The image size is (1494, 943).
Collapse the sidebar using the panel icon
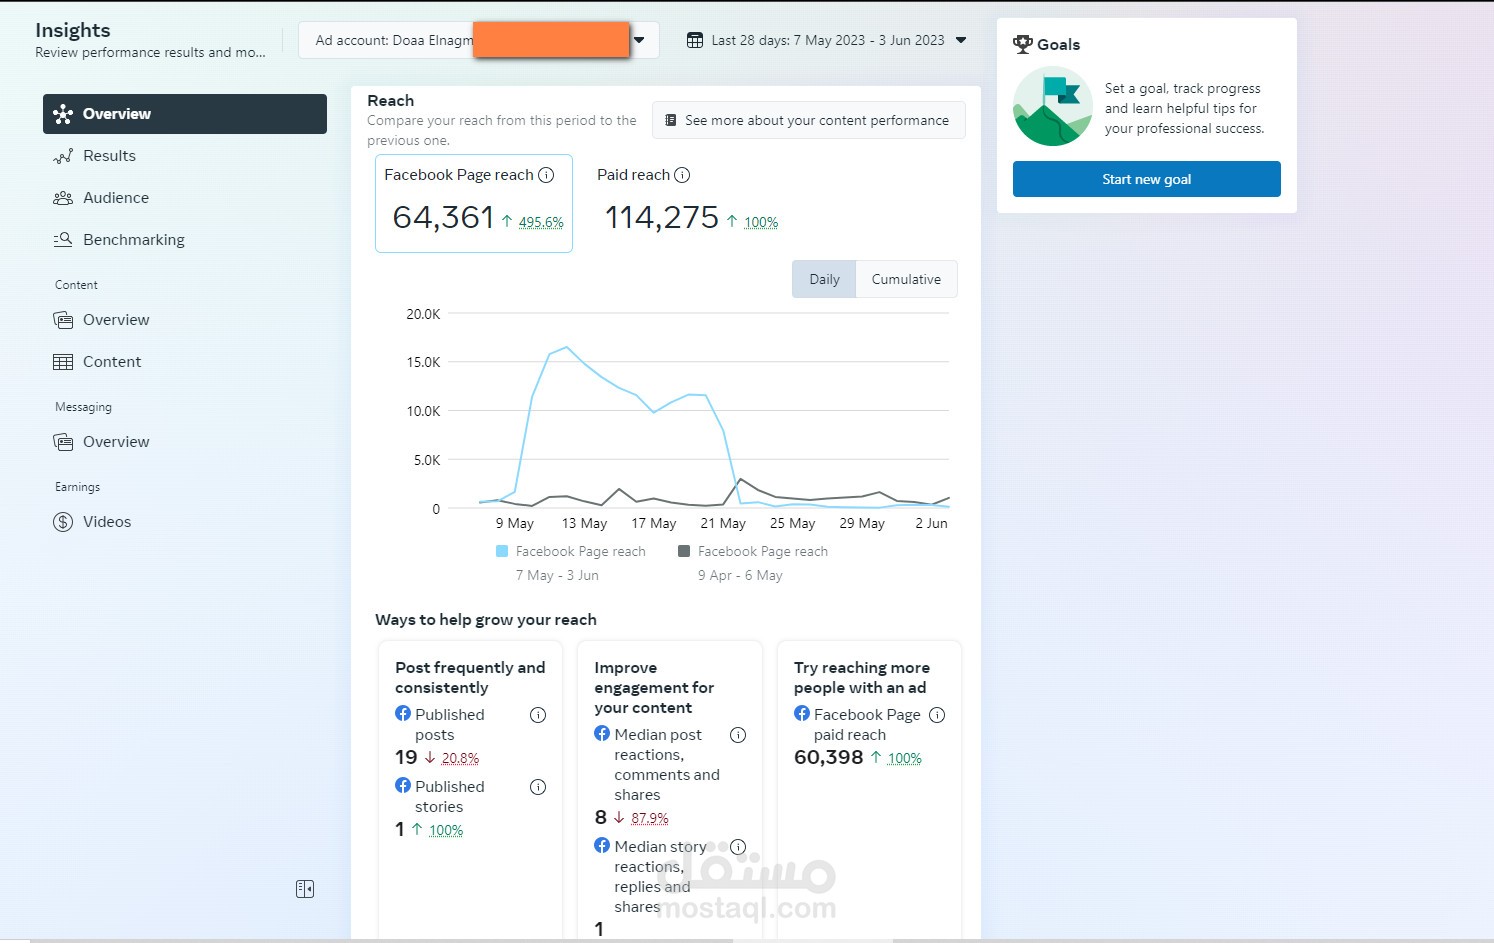[x=305, y=889]
